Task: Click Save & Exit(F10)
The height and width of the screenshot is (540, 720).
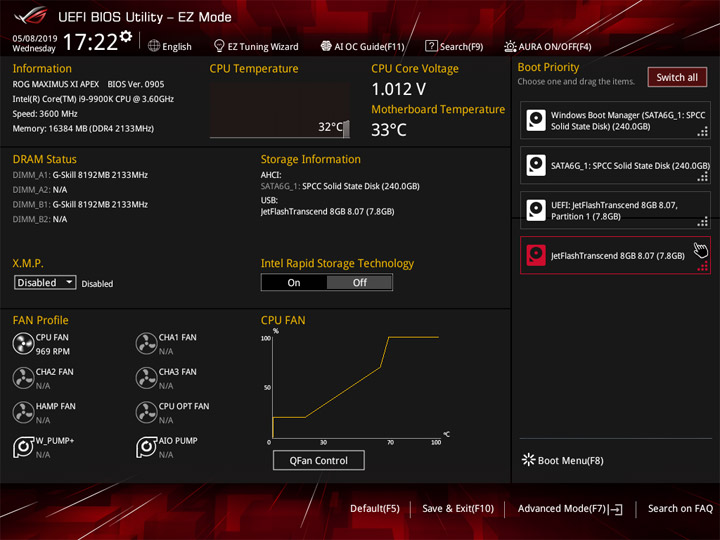Action: [x=458, y=508]
